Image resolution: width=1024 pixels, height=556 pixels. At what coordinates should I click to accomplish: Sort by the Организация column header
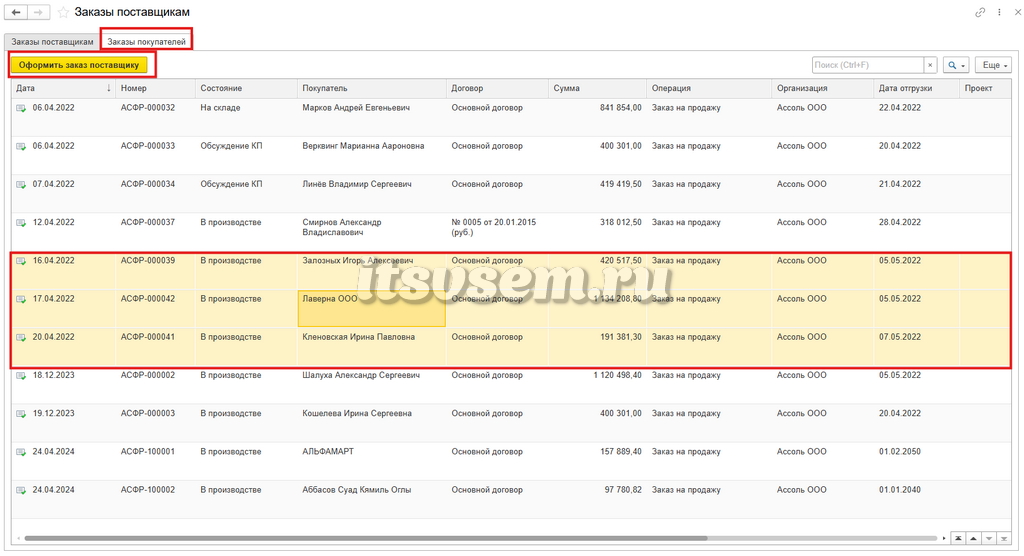tap(822, 88)
